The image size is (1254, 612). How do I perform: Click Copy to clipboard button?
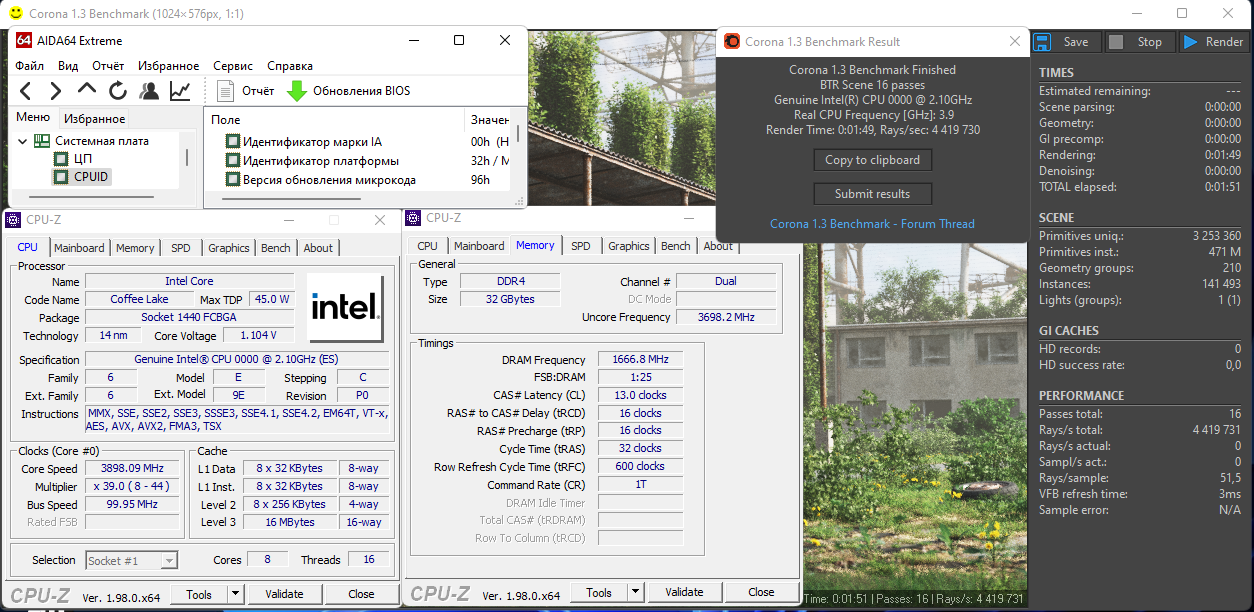click(872, 160)
